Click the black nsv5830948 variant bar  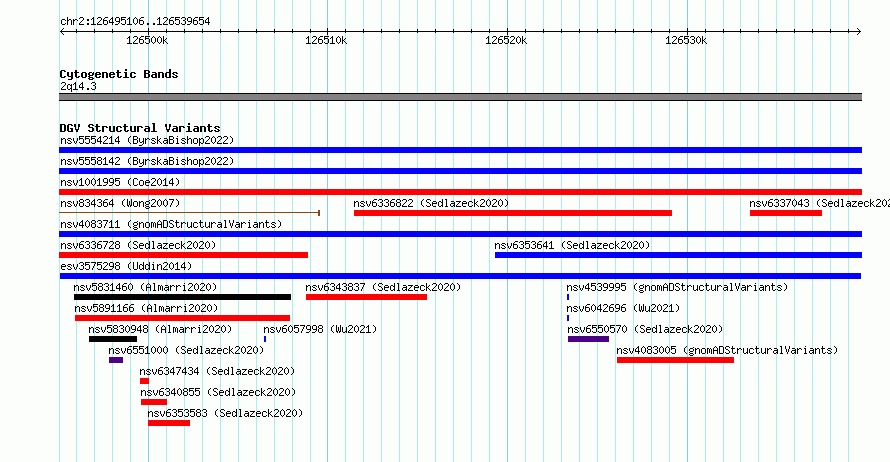click(x=113, y=339)
